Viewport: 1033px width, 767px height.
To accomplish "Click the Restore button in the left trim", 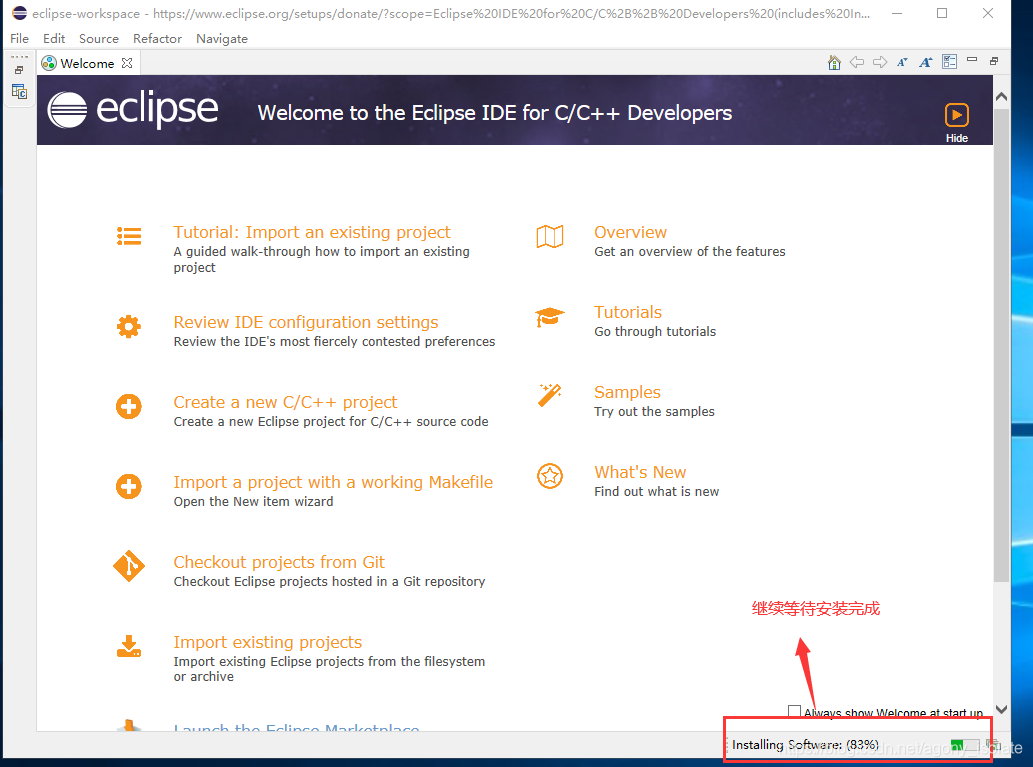I will point(19,70).
